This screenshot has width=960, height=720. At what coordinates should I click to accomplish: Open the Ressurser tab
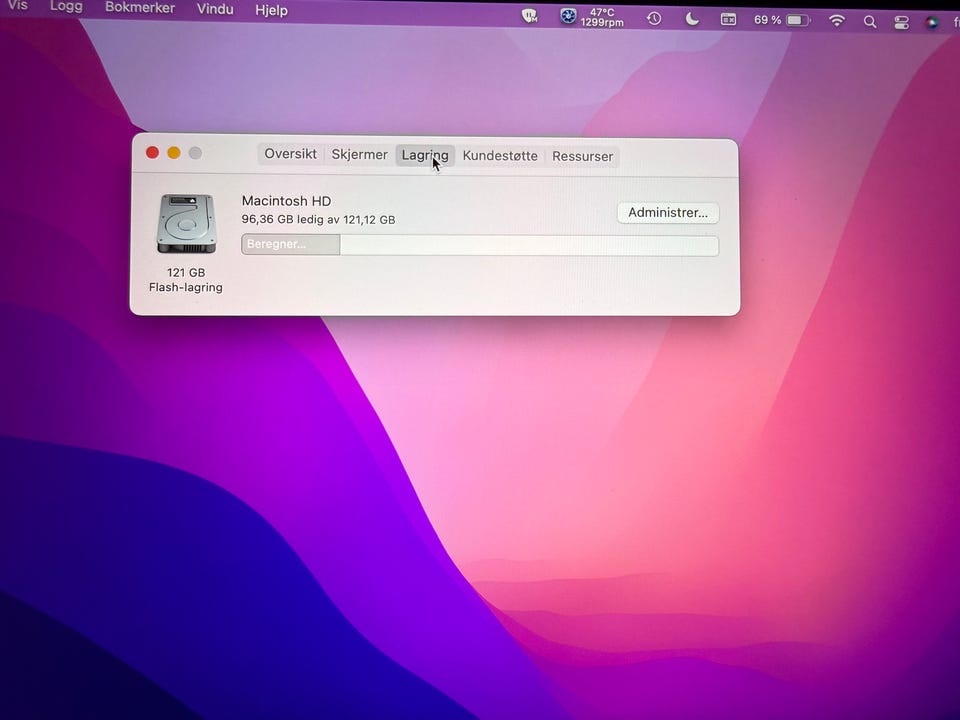click(583, 156)
